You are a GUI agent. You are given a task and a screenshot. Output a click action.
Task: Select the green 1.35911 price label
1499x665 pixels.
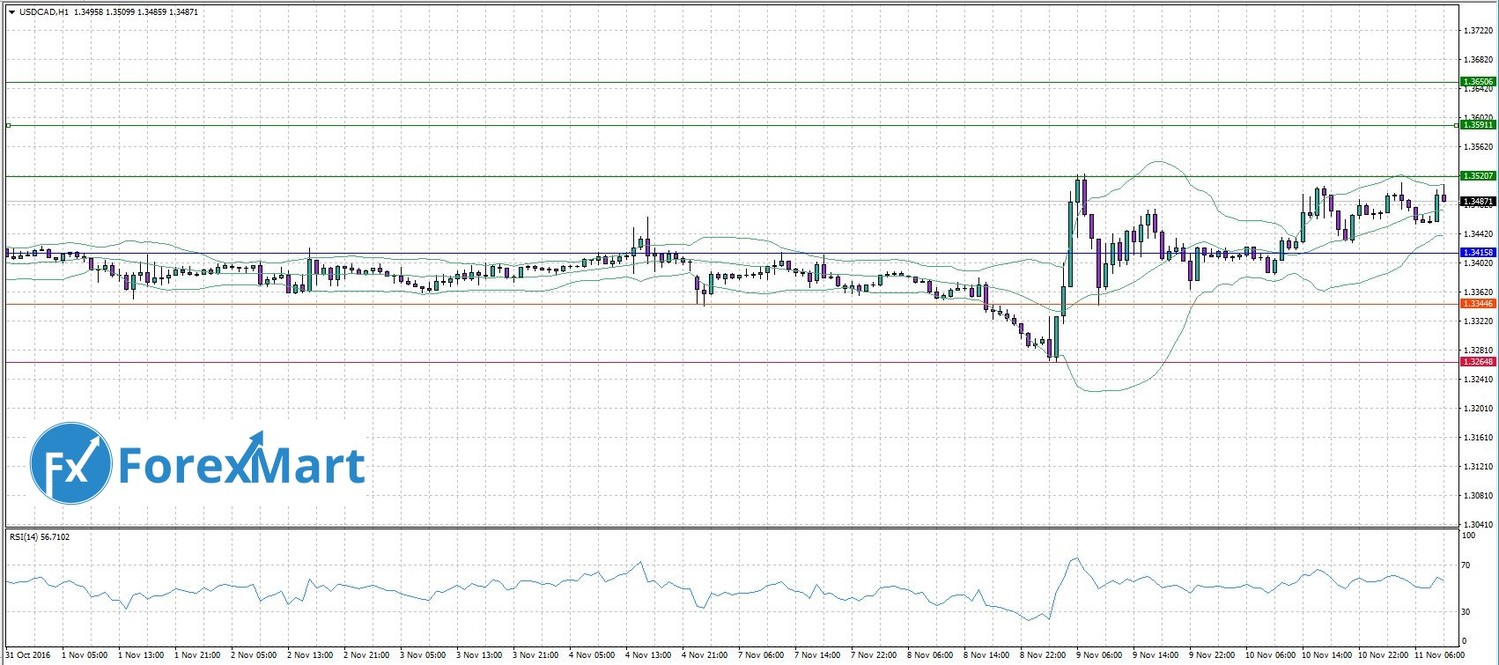(1478, 125)
